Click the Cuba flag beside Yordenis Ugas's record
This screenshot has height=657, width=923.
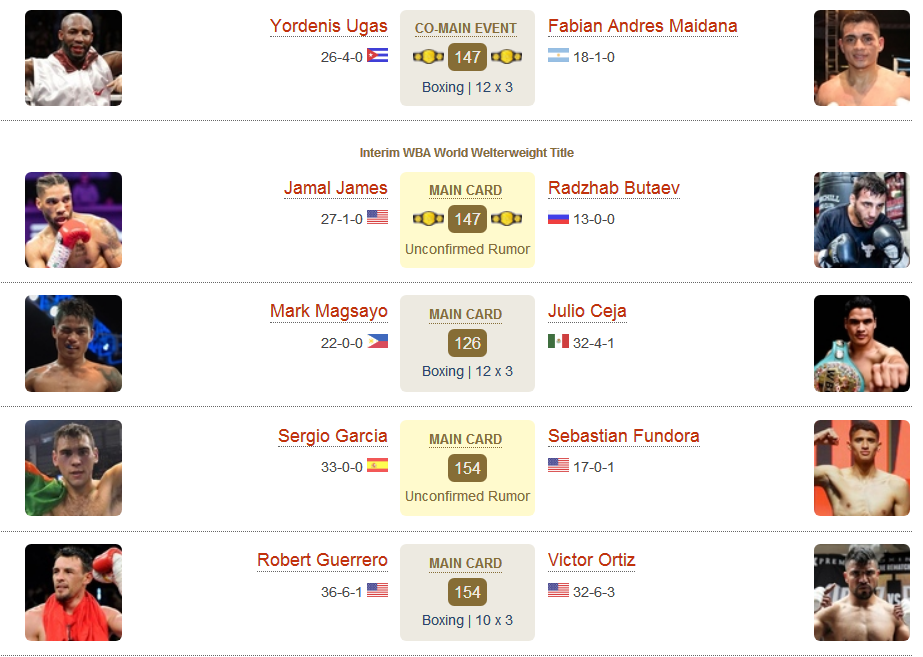(x=377, y=55)
